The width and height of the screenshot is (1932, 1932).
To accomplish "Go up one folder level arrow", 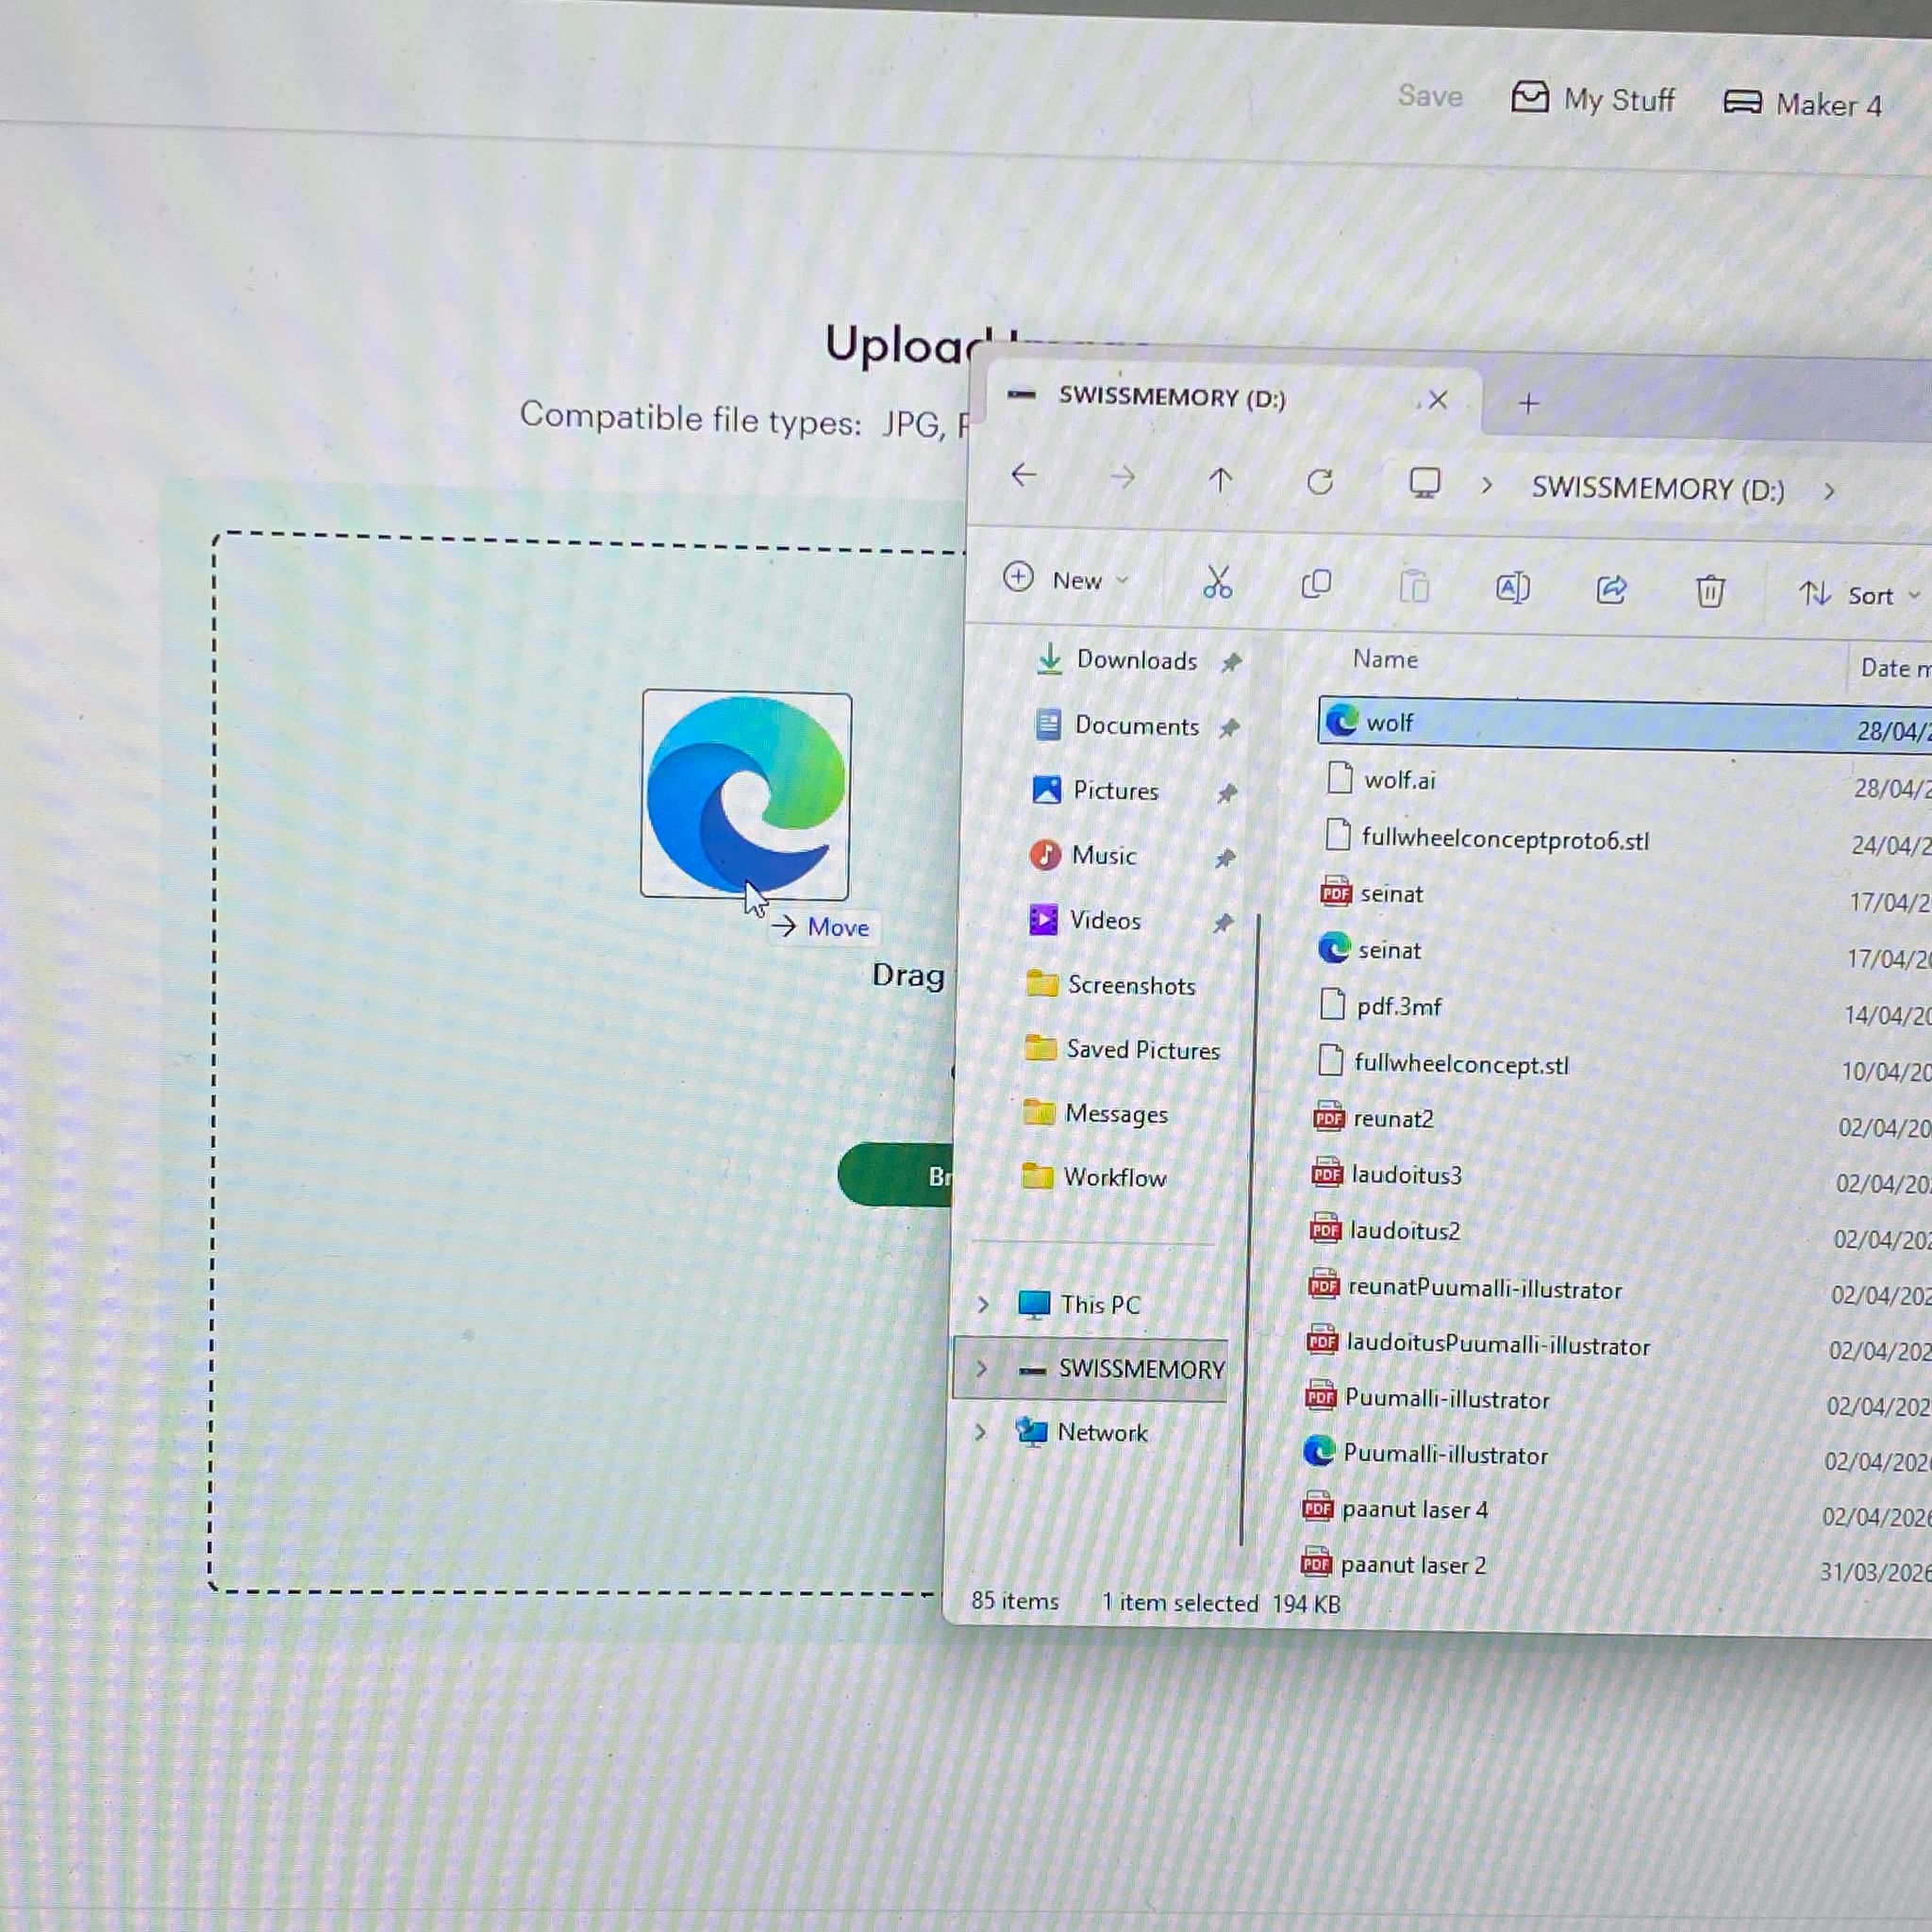I will tap(1220, 480).
